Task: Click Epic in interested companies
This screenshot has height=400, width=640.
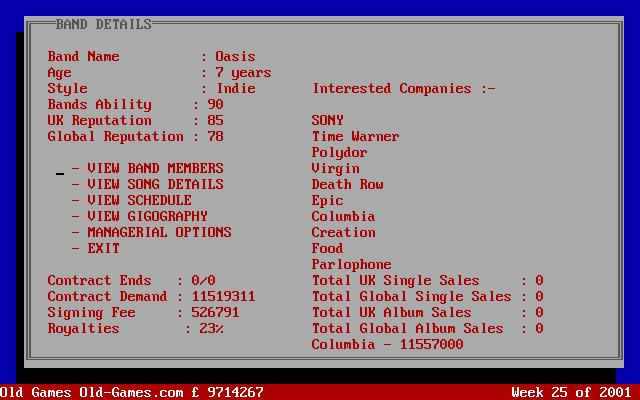Action: pyautogui.click(x=327, y=200)
